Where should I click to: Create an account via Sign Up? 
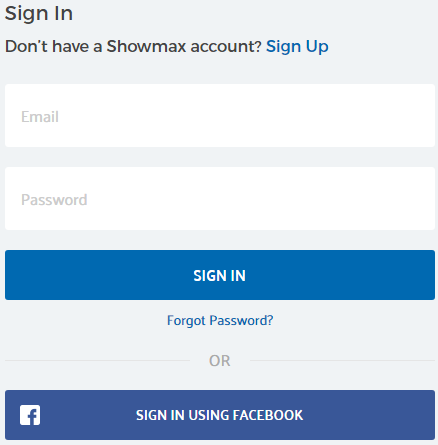(x=297, y=46)
